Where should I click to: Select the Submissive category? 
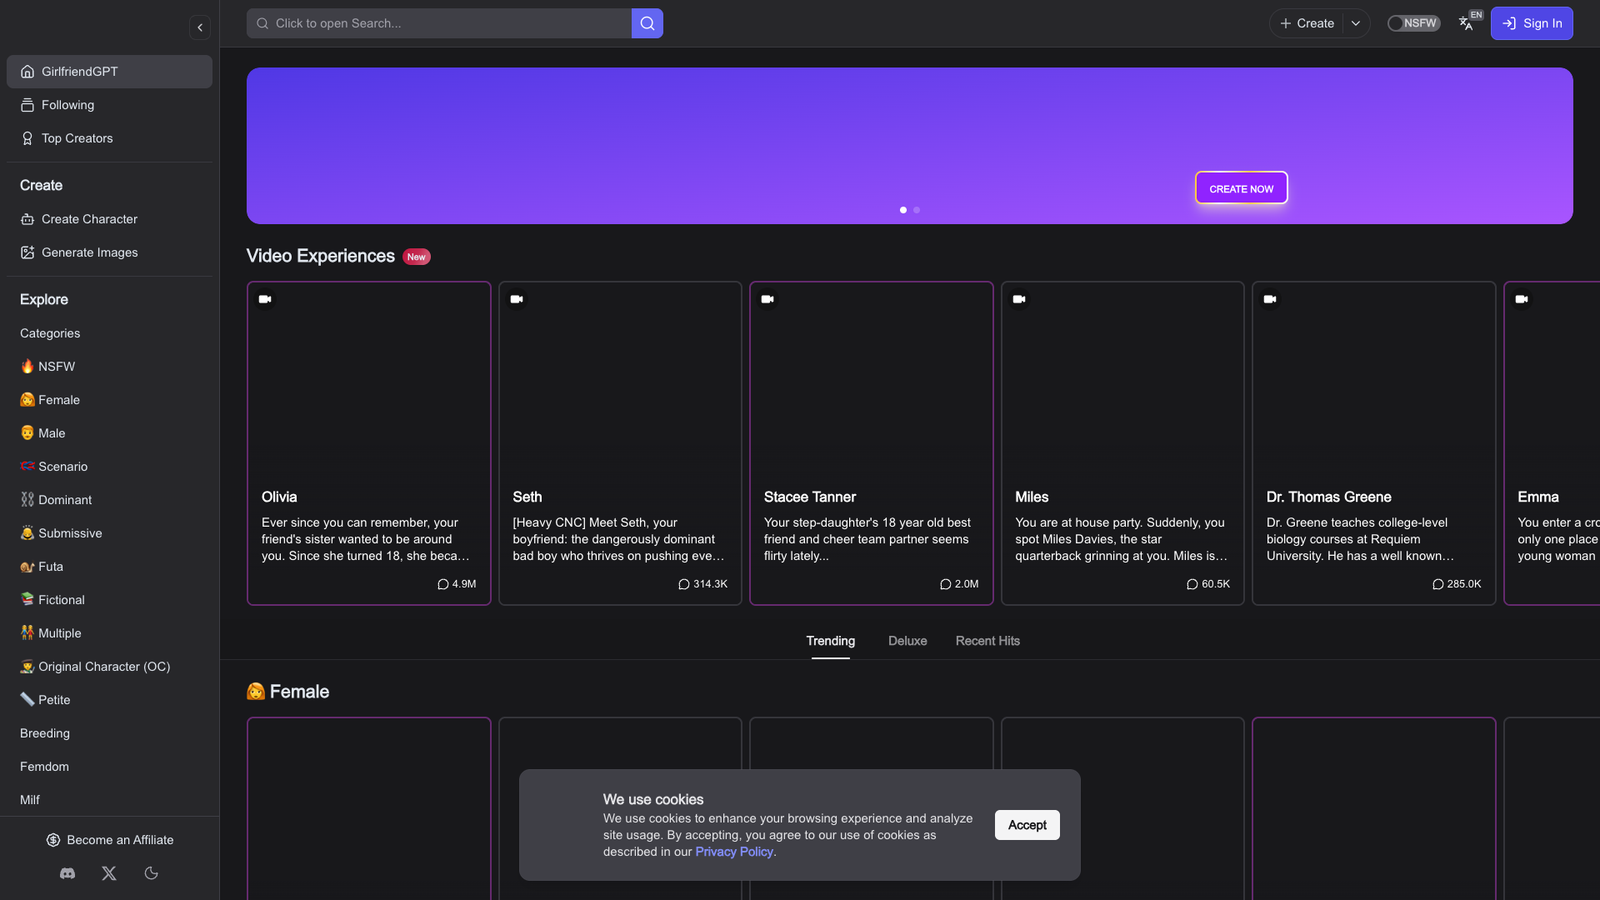pyautogui.click(x=61, y=533)
